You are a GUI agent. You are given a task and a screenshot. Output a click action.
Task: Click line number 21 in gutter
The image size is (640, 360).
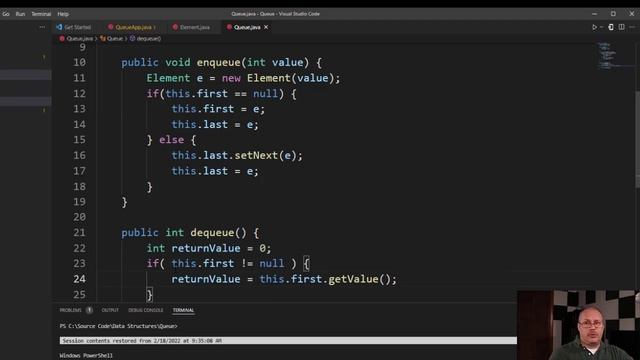point(79,233)
